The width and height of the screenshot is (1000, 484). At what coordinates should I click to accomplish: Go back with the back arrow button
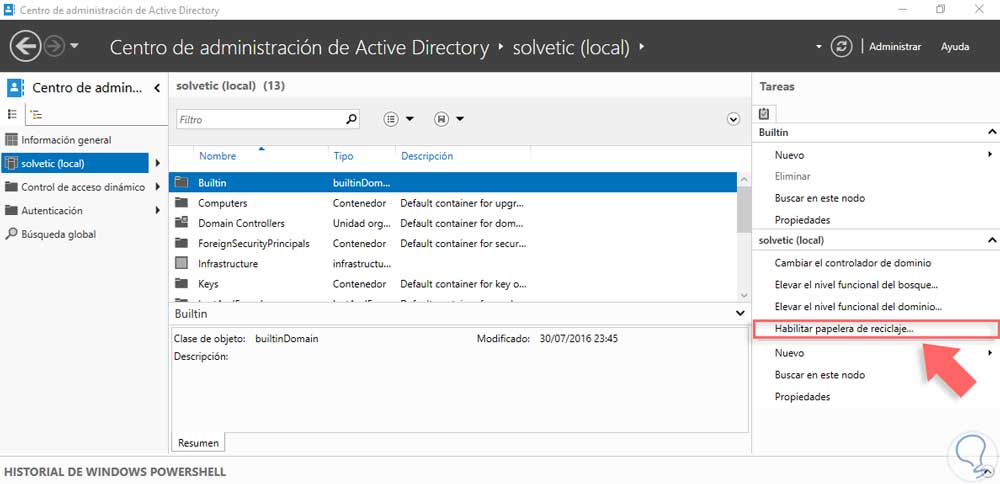pos(26,47)
